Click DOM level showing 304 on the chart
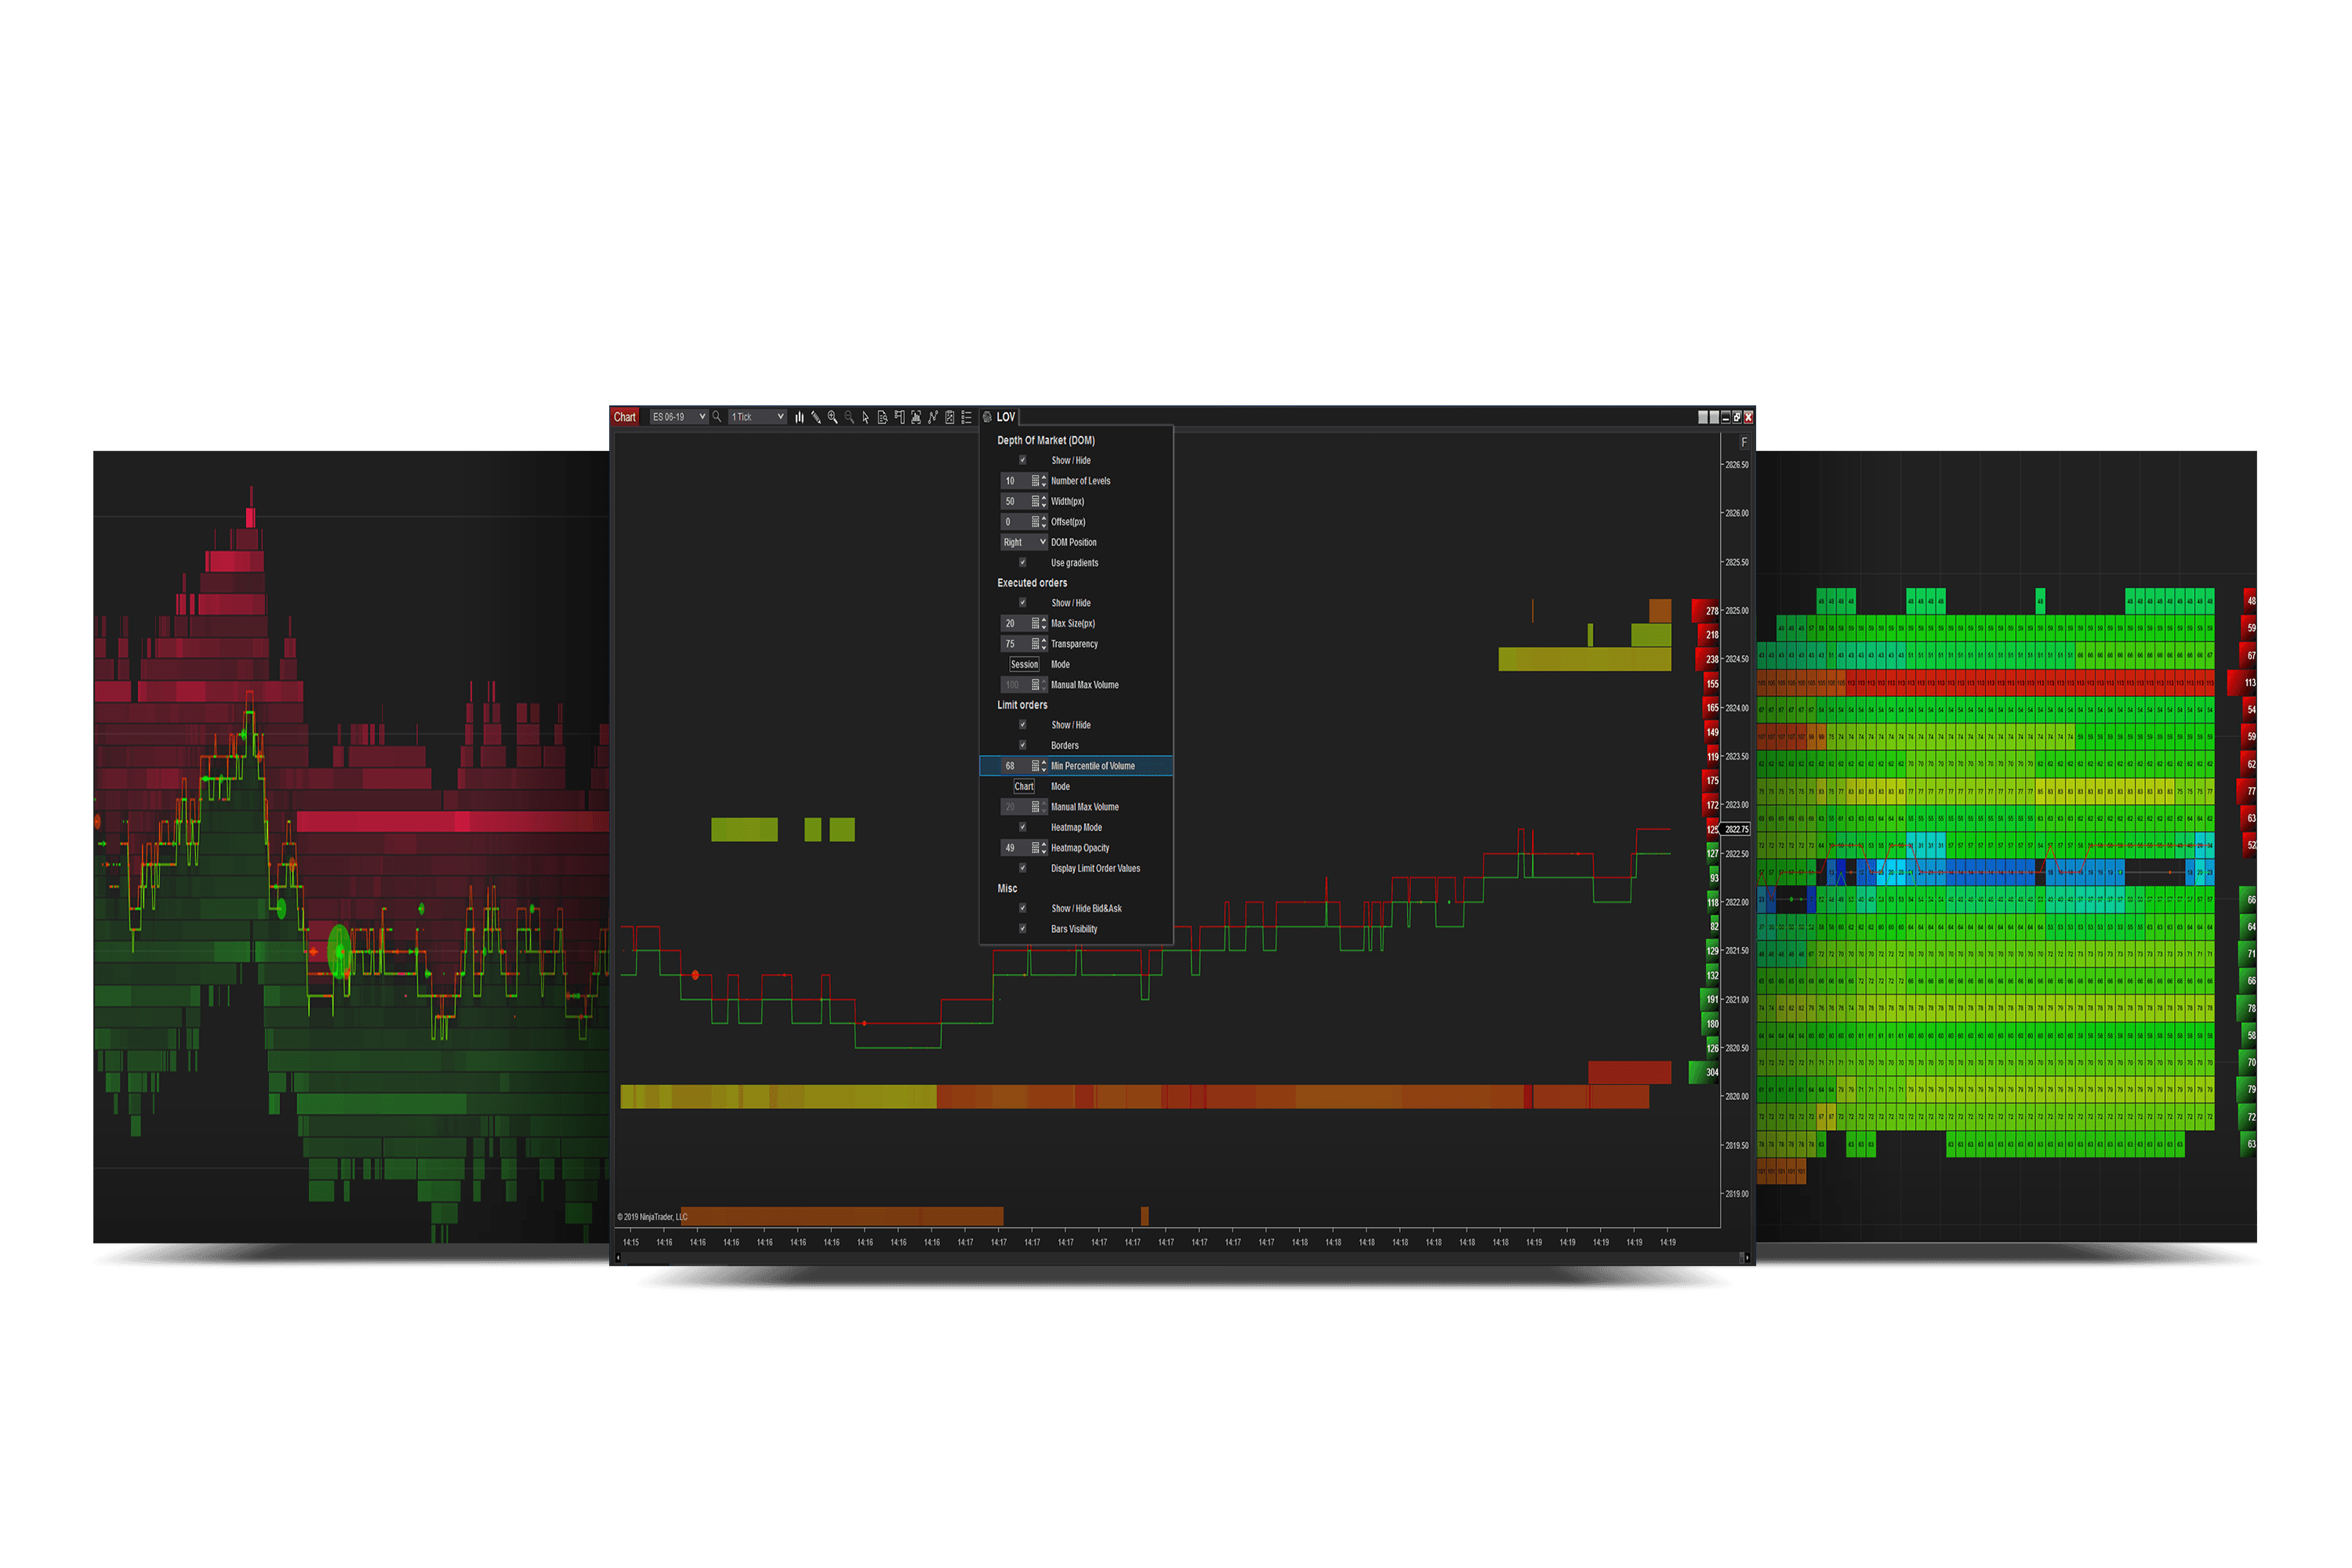2352x1568 pixels. 1704,1072
